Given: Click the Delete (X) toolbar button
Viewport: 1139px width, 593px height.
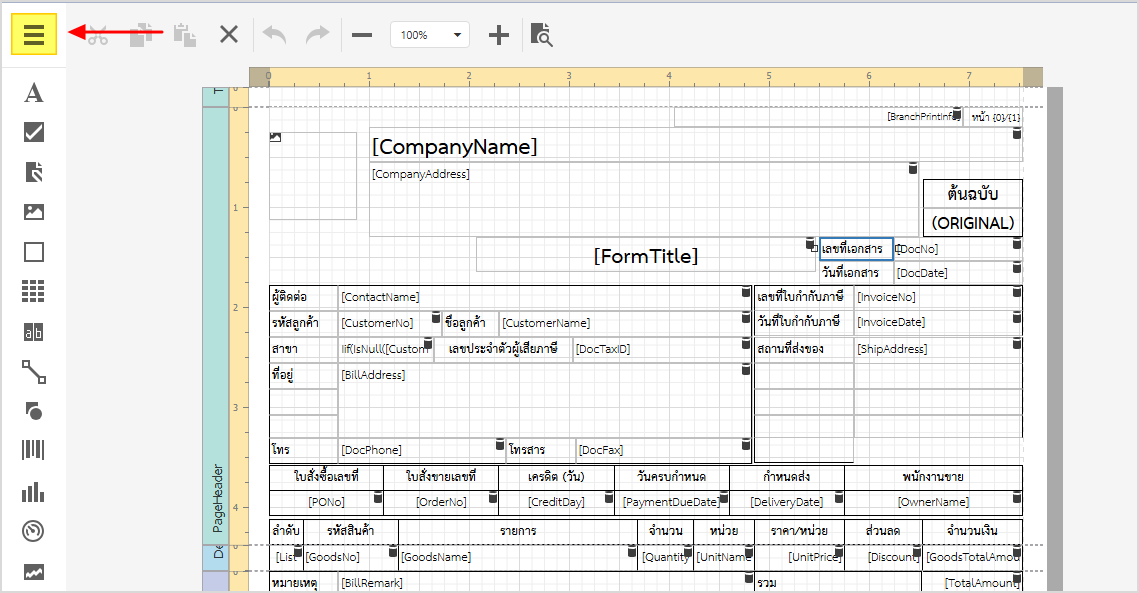Looking at the screenshot, I should [x=229, y=35].
